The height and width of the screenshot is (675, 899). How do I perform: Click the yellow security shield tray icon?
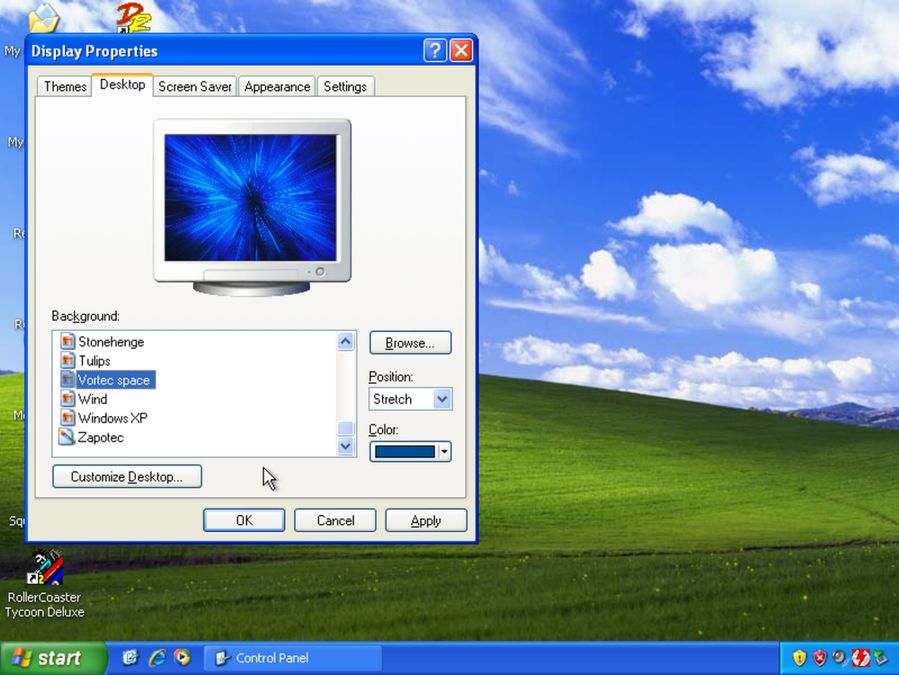tap(799, 657)
